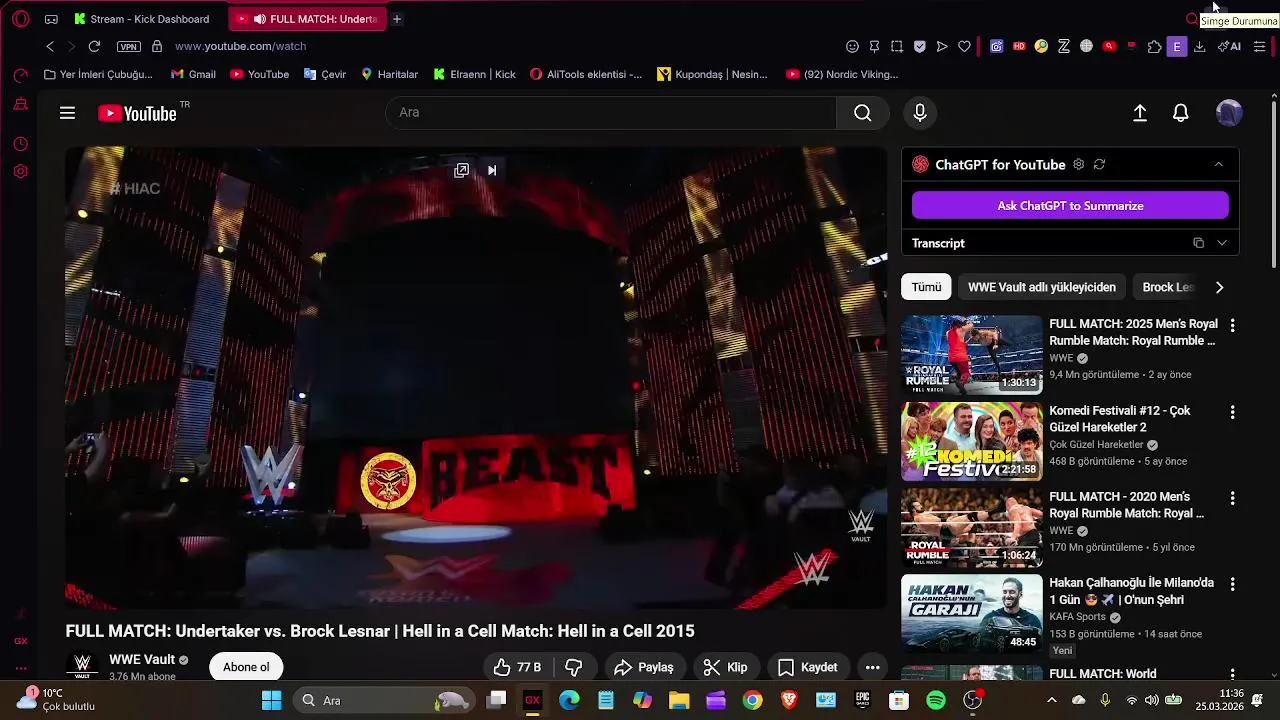Click Ask ChatGPT to Summarize button
The height and width of the screenshot is (720, 1280).
1070,206
